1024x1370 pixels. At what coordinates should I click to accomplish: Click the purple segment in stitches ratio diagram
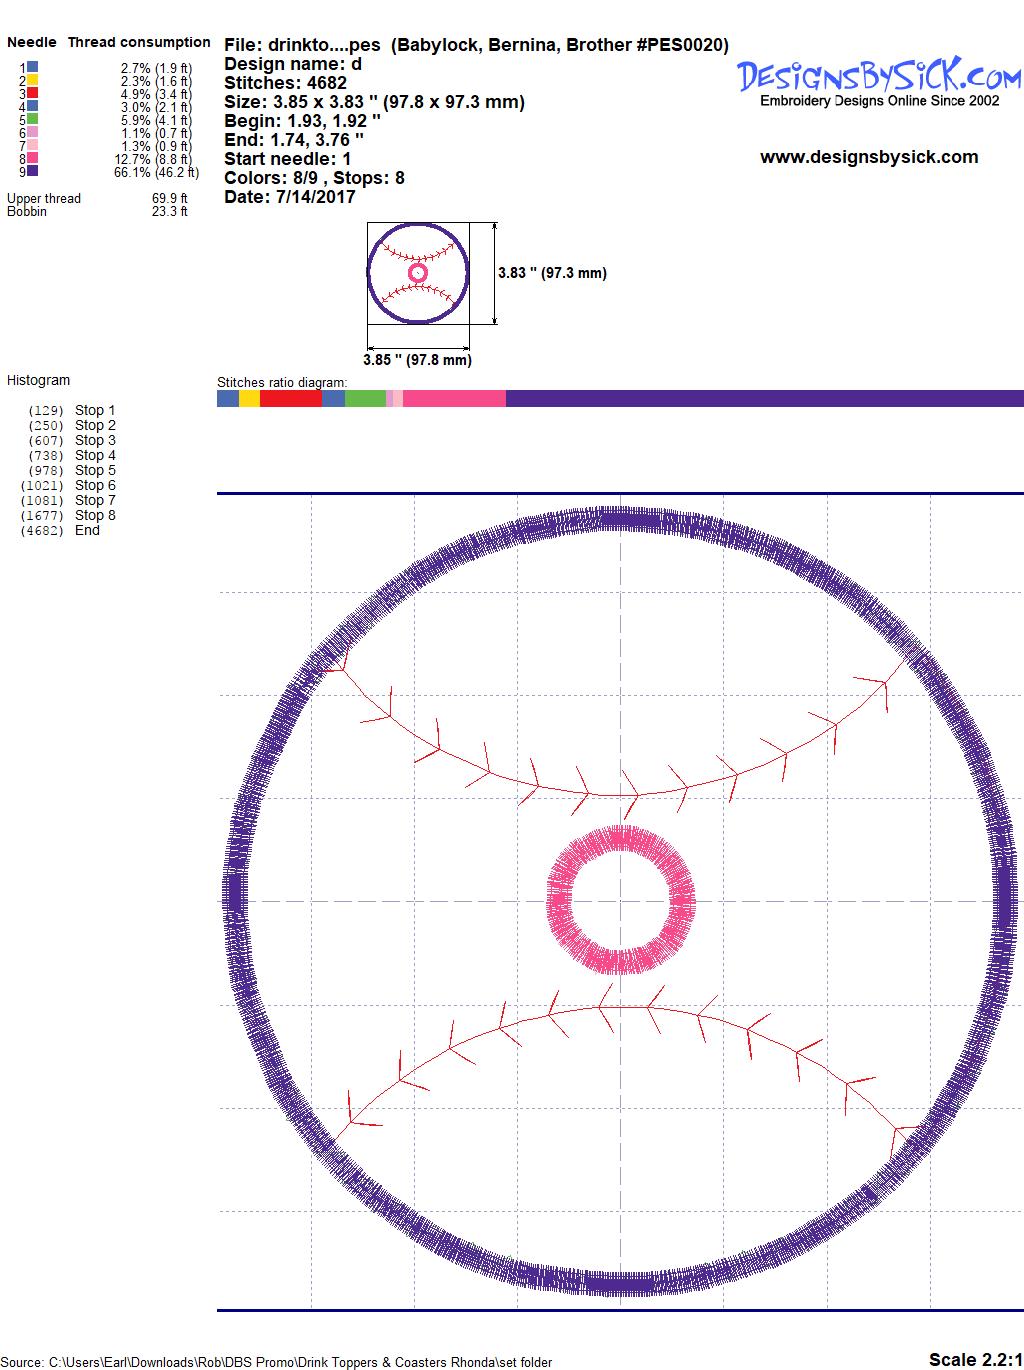[x=764, y=399]
